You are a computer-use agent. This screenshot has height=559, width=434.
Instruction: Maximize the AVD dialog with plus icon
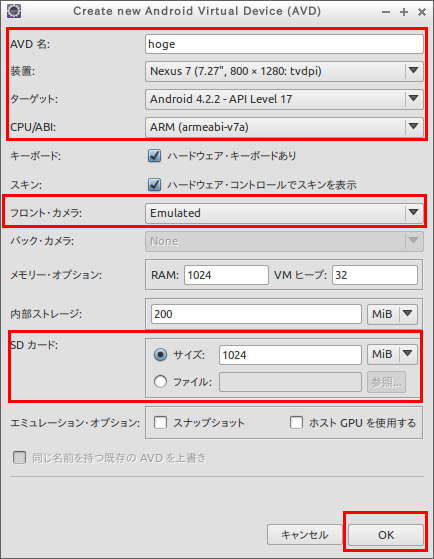[404, 12]
